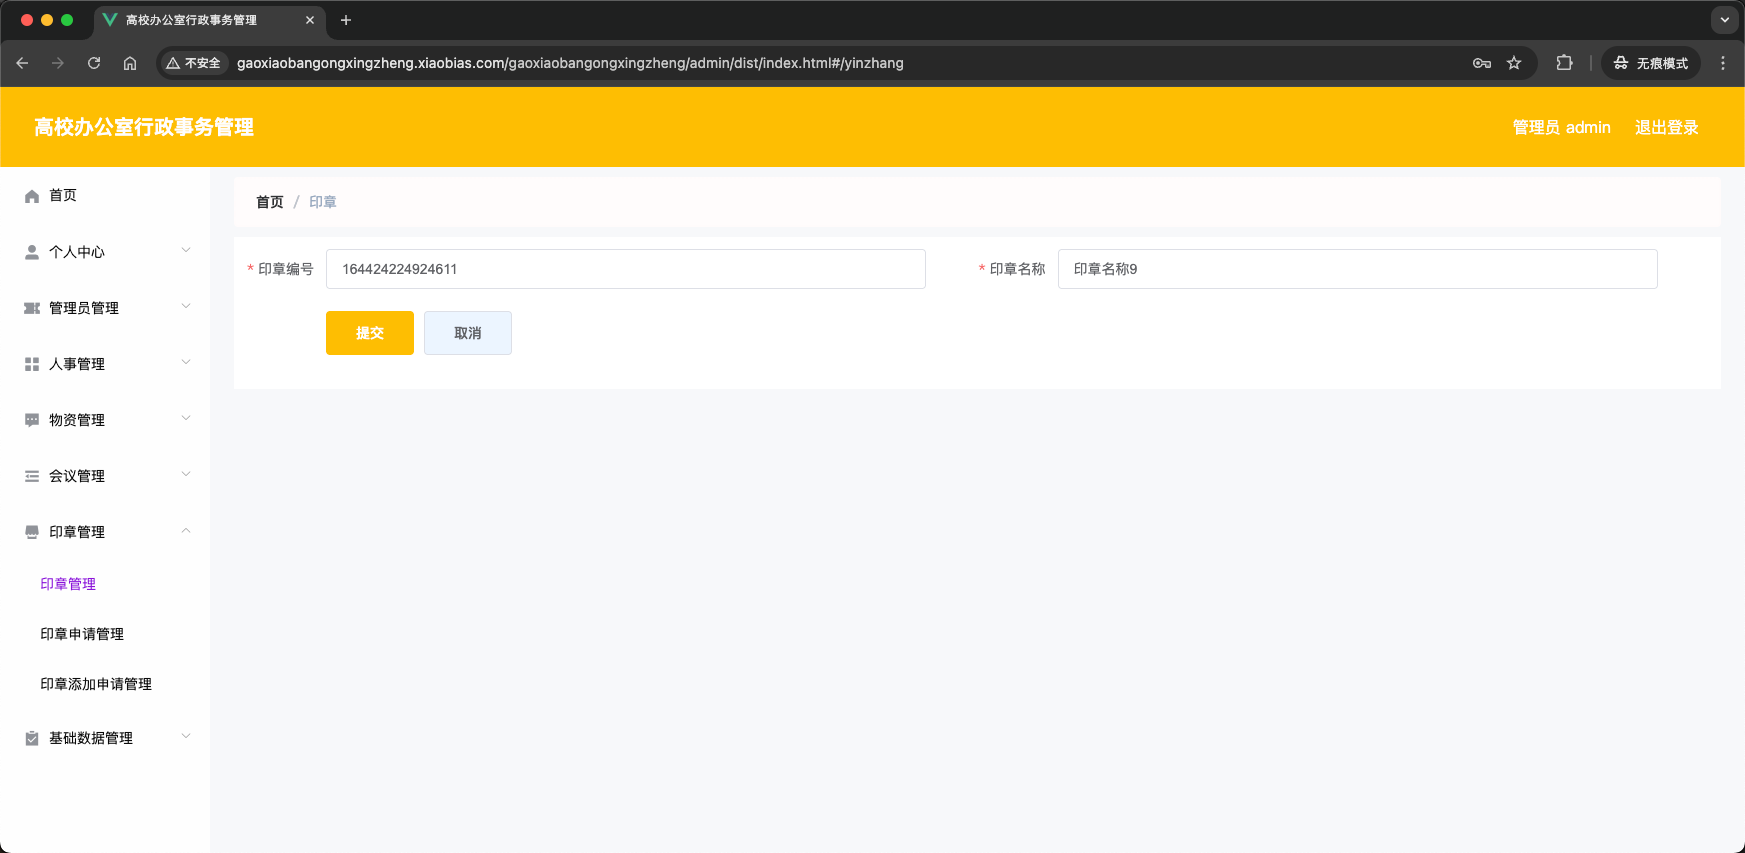
Task: Open 首页 in the sidebar
Action: coord(105,196)
